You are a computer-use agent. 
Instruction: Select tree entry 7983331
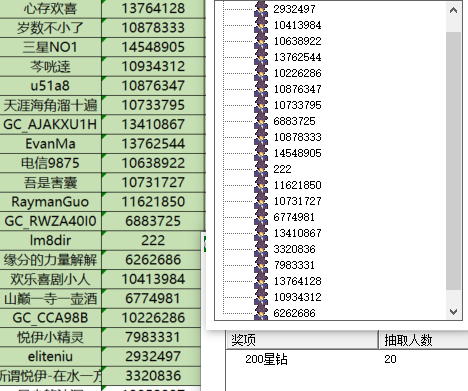[294, 265]
